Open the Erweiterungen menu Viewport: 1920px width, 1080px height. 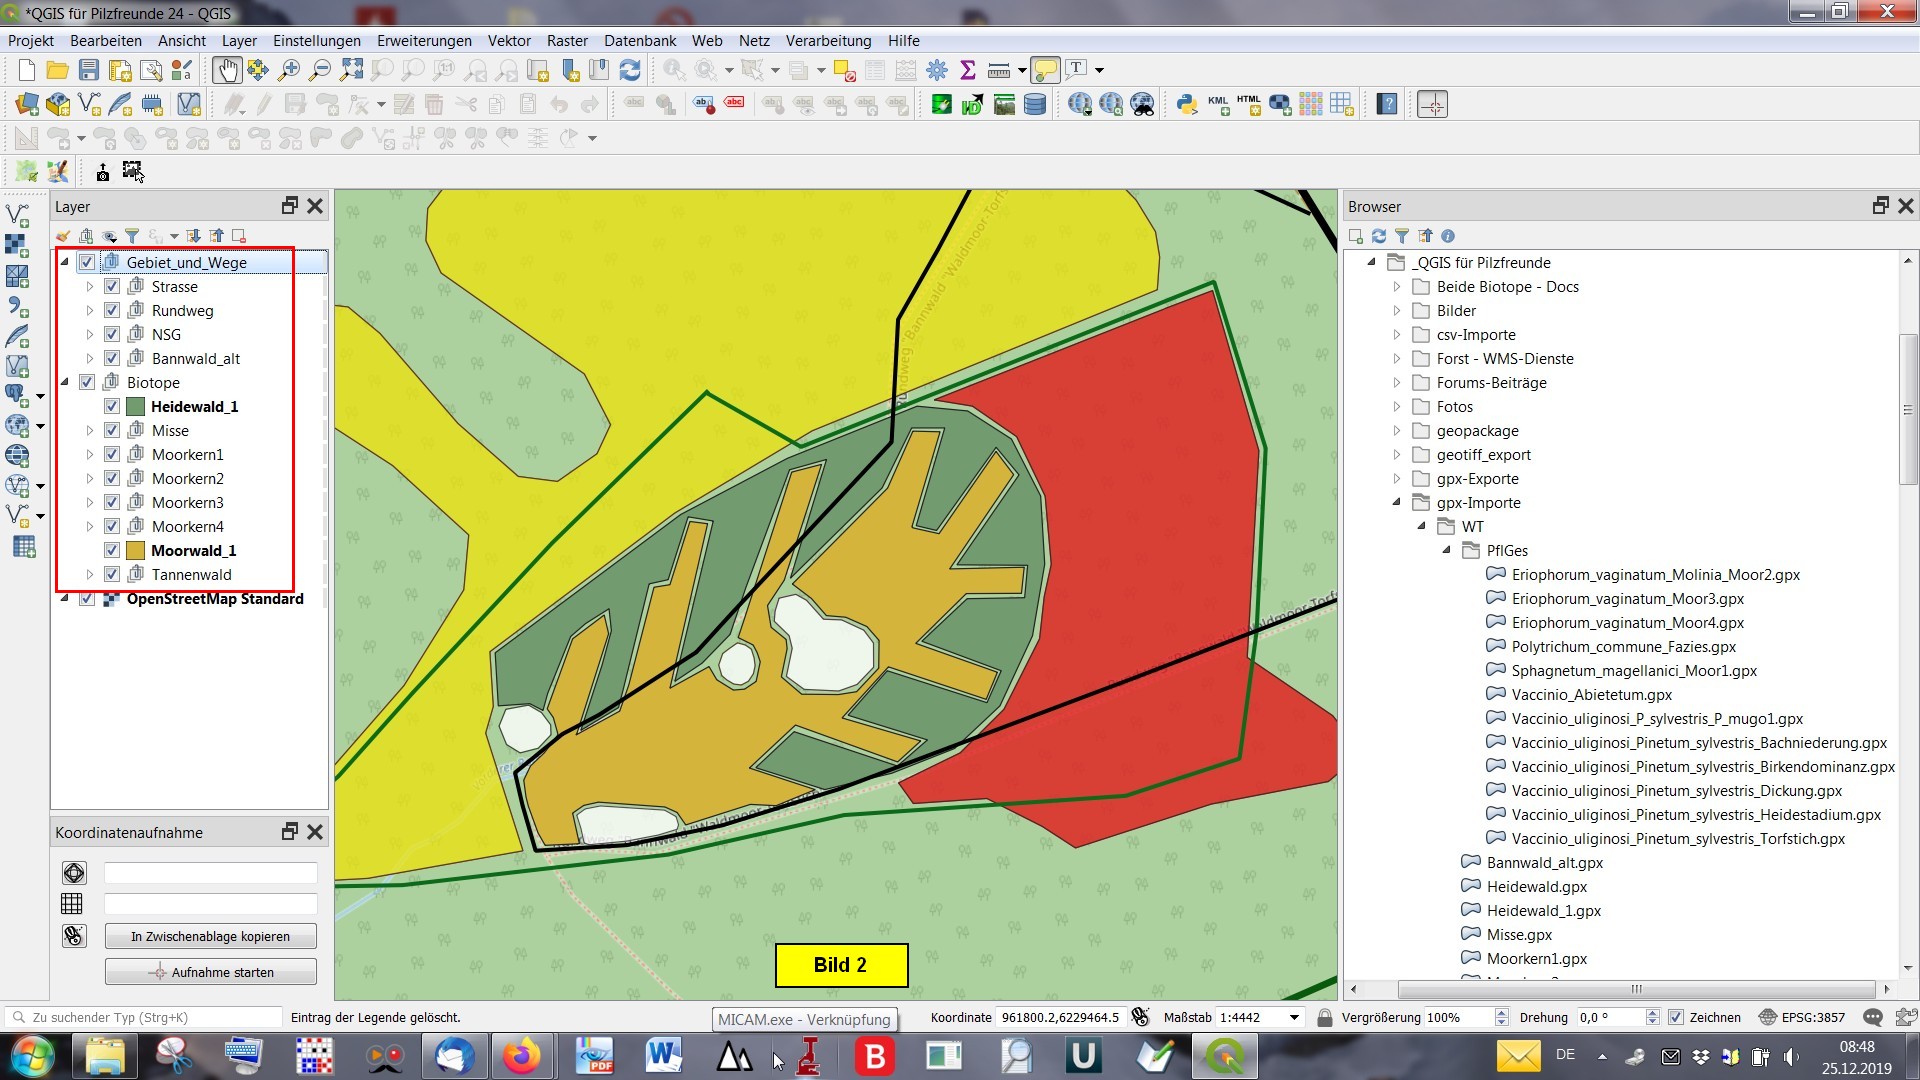[x=424, y=41]
